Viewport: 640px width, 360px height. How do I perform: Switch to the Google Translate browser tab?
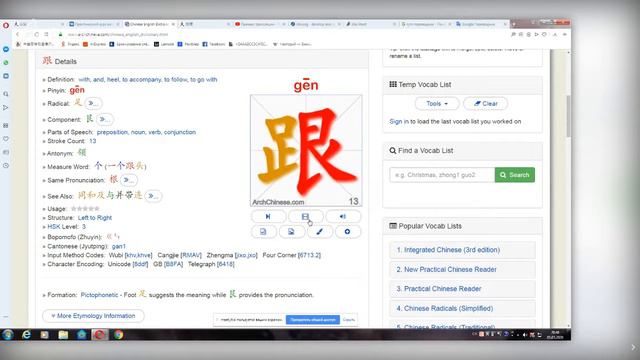(x=480, y=24)
